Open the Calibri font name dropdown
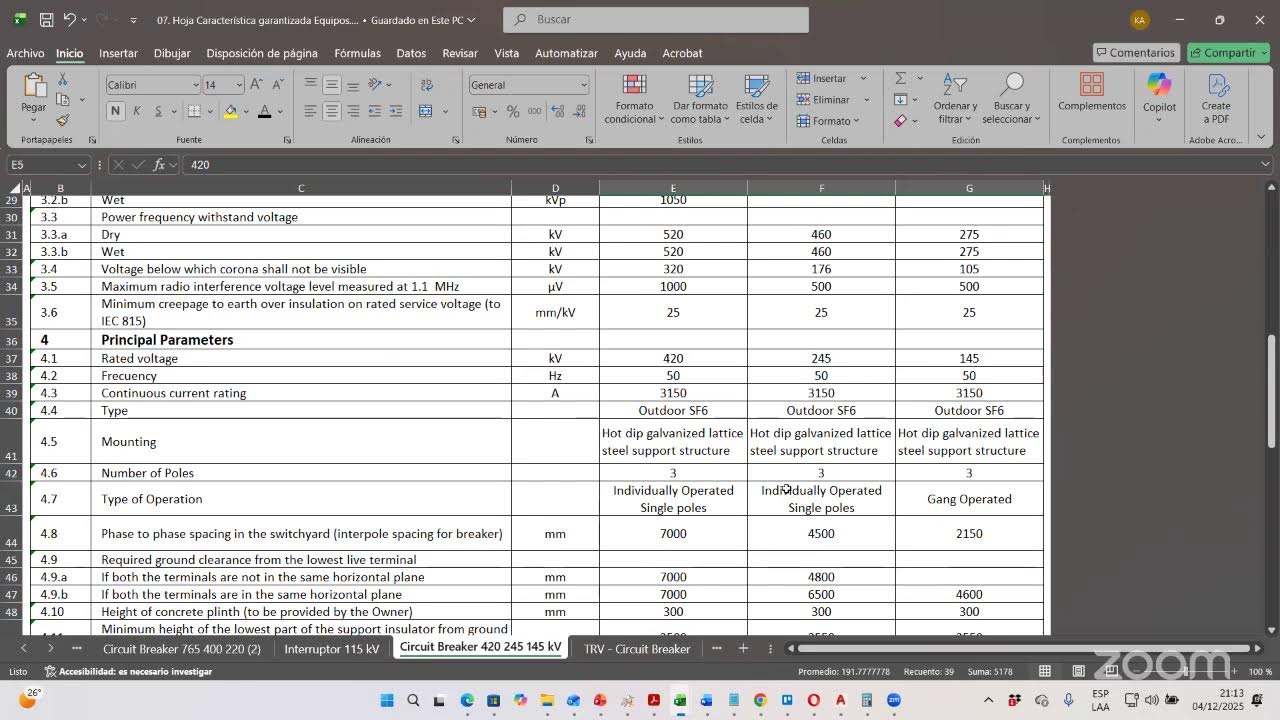1280x720 pixels. 195,85
